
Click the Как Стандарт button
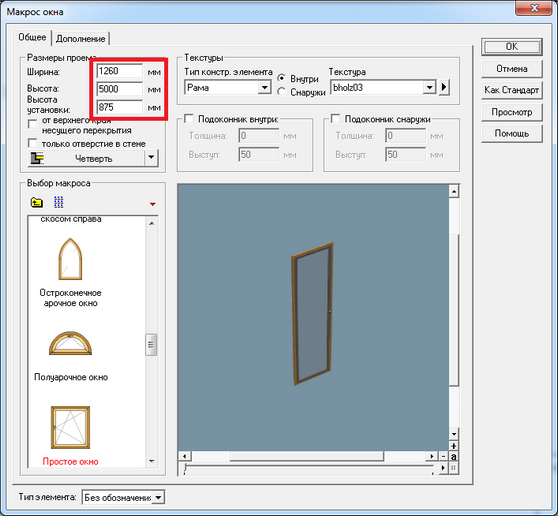pos(512,90)
